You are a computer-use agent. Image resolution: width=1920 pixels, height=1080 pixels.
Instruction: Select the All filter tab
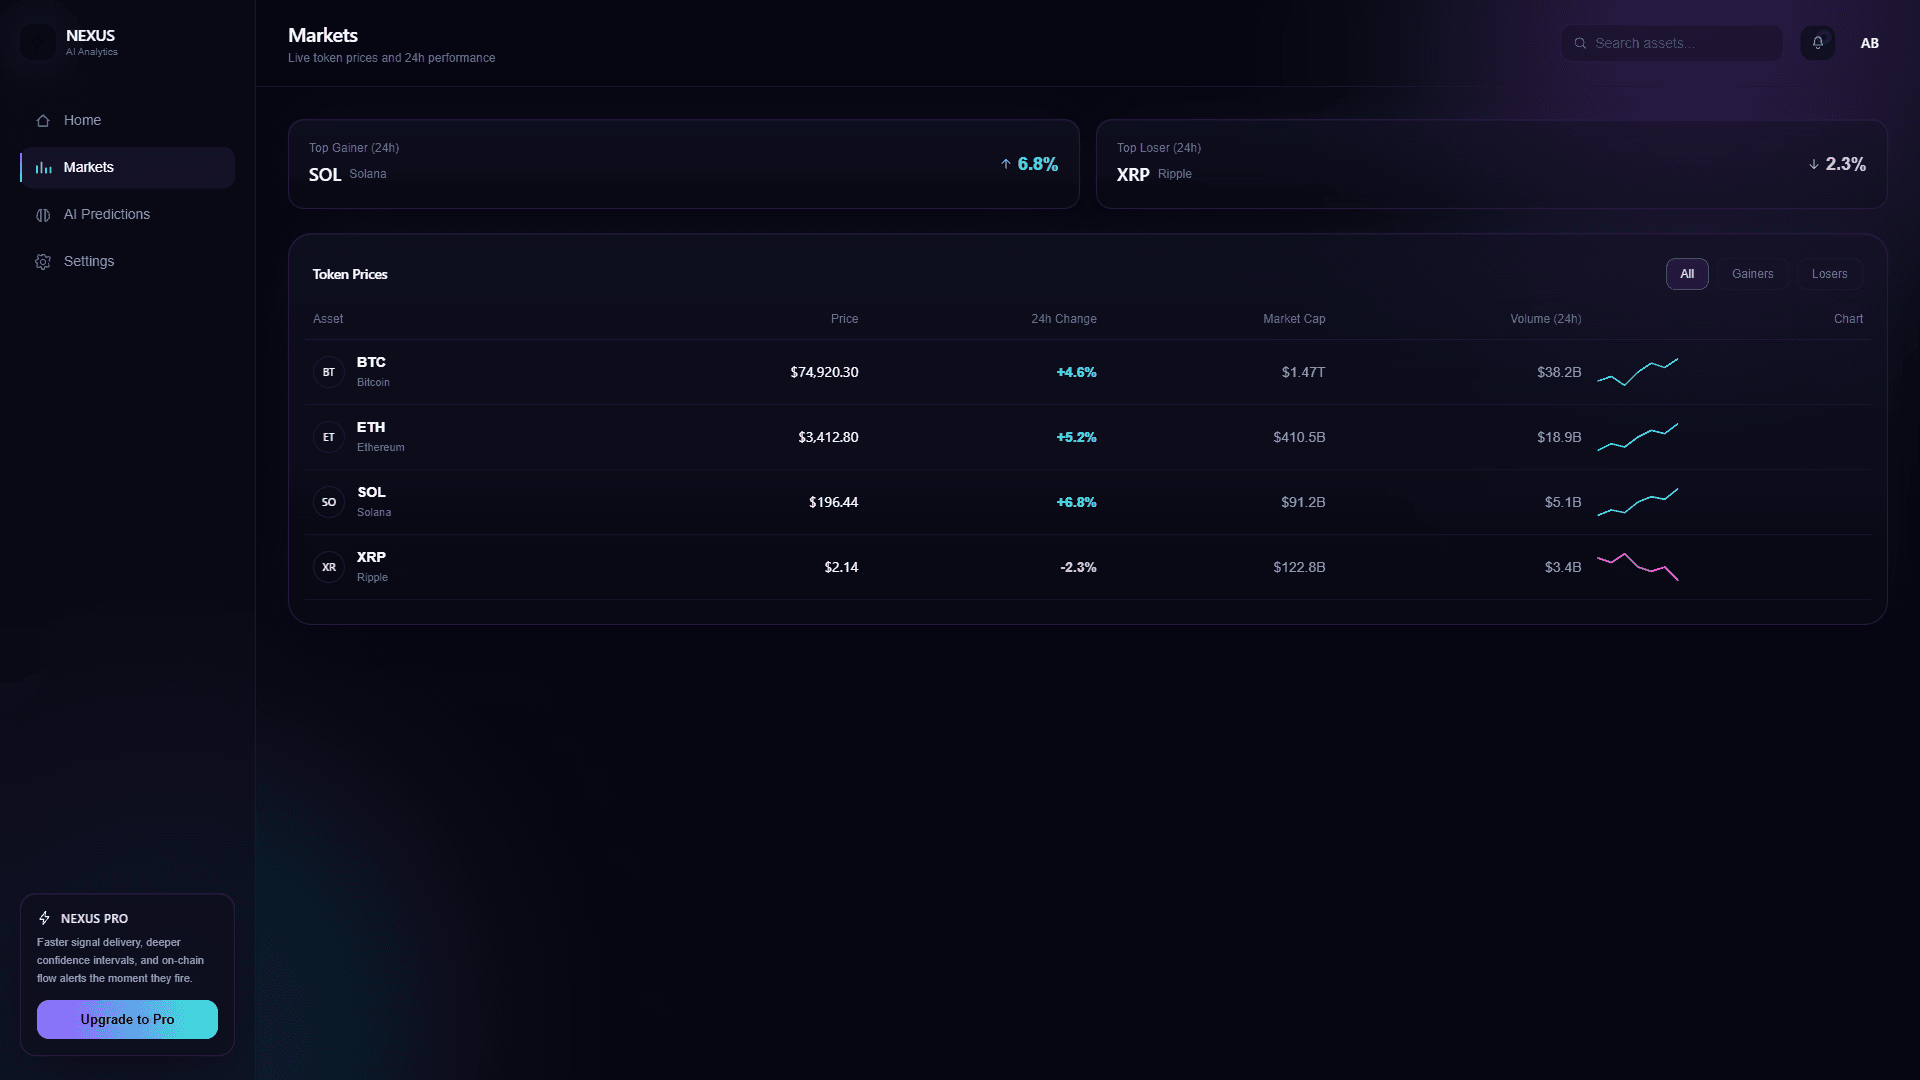1687,274
